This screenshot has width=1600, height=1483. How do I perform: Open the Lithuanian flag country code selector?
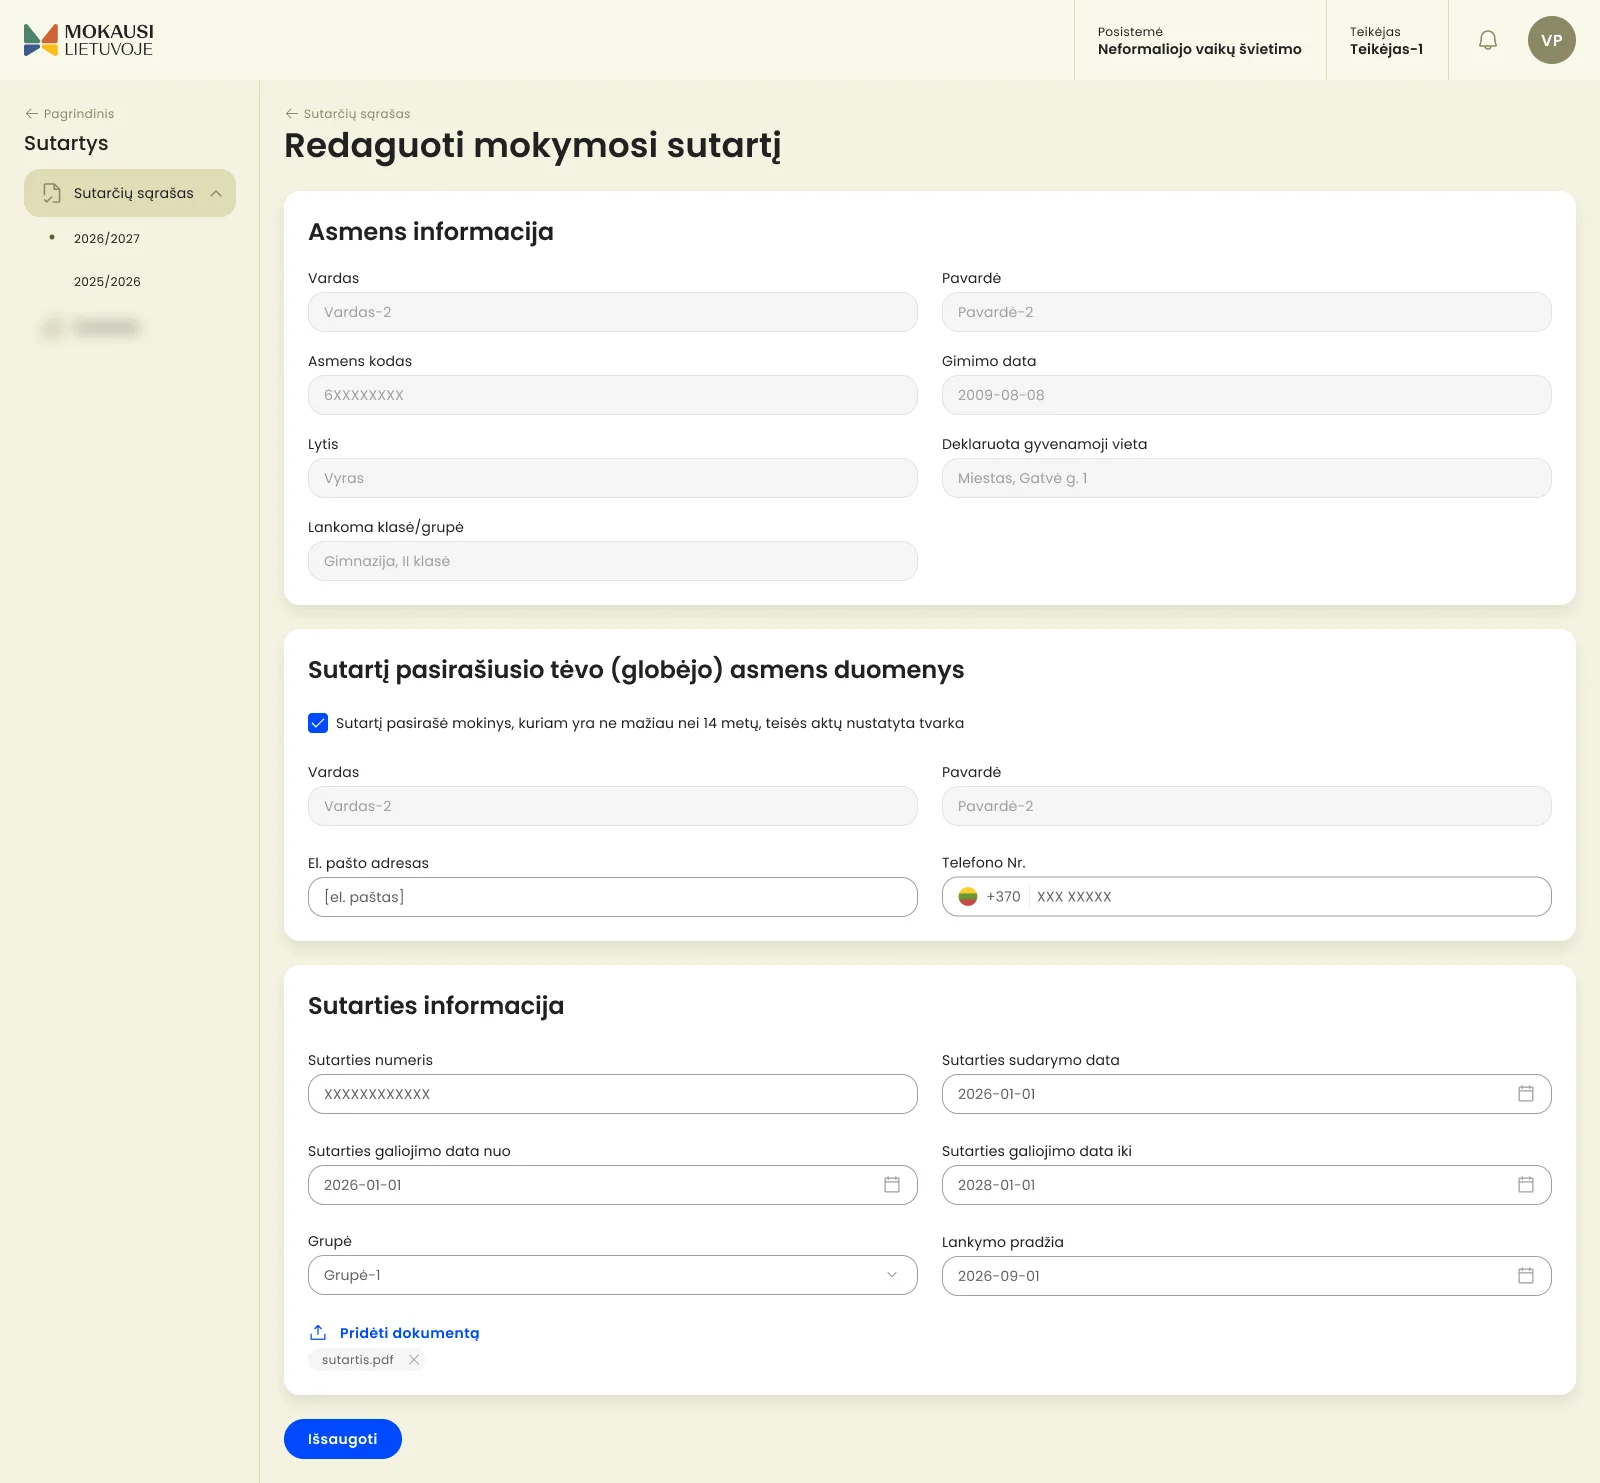pos(968,897)
